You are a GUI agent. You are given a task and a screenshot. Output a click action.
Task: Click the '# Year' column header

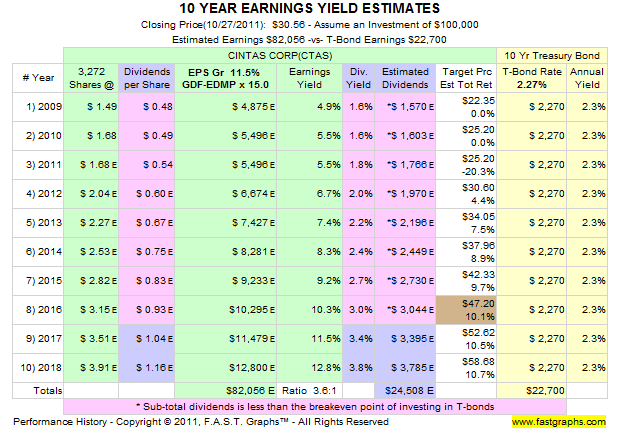[38, 78]
